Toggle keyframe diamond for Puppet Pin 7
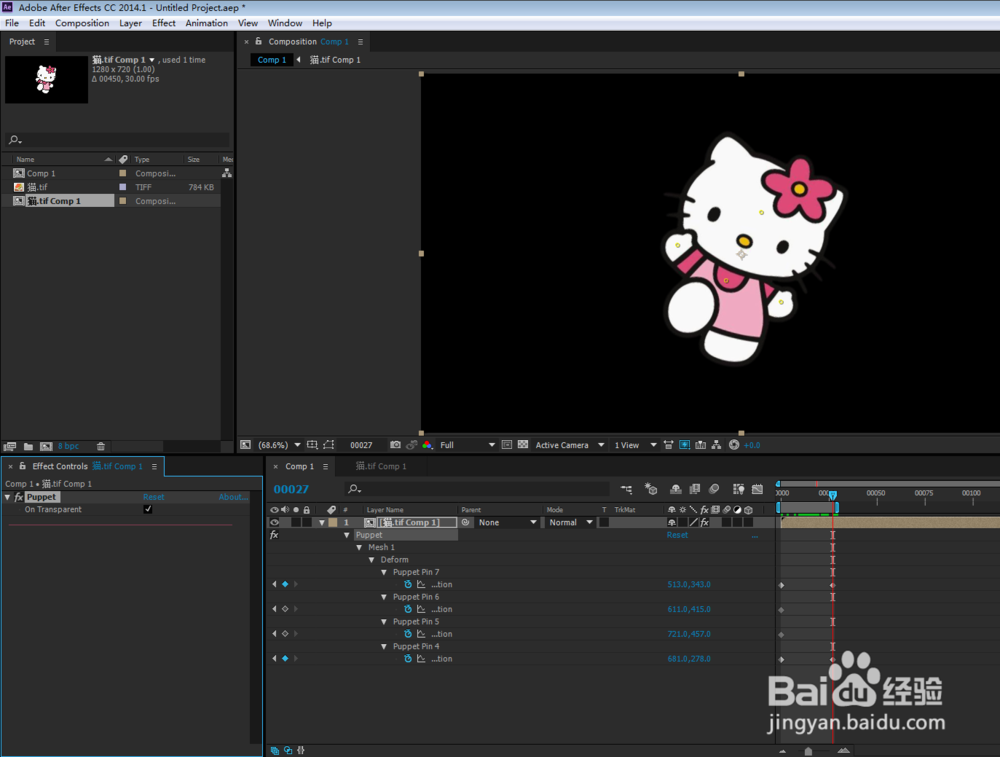This screenshot has width=1000, height=757. (285, 584)
